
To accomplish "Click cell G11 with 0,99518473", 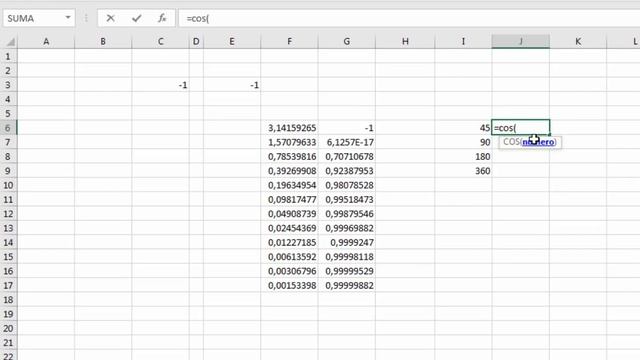I will tap(347, 200).
